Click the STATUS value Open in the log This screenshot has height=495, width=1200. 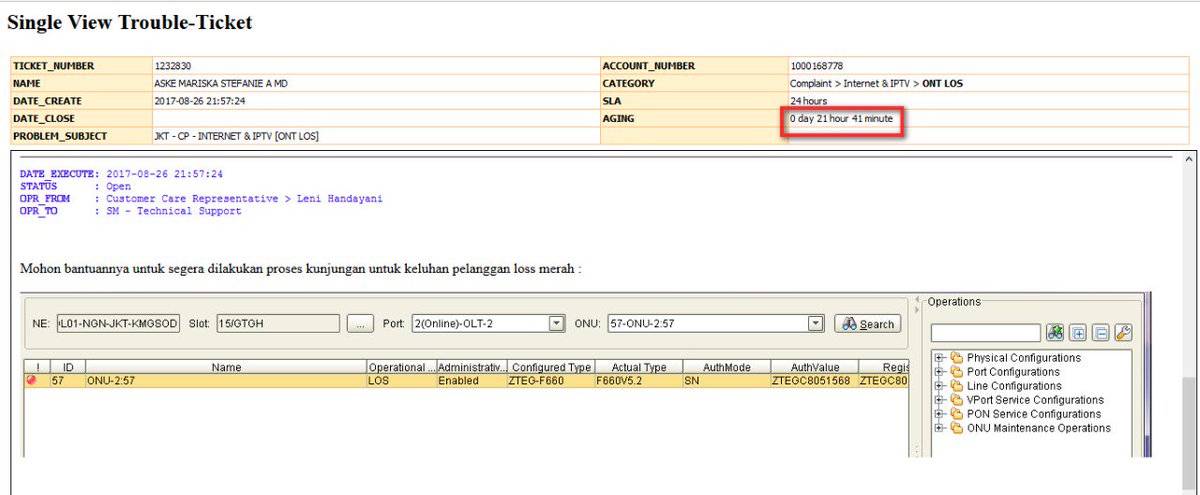click(119, 186)
